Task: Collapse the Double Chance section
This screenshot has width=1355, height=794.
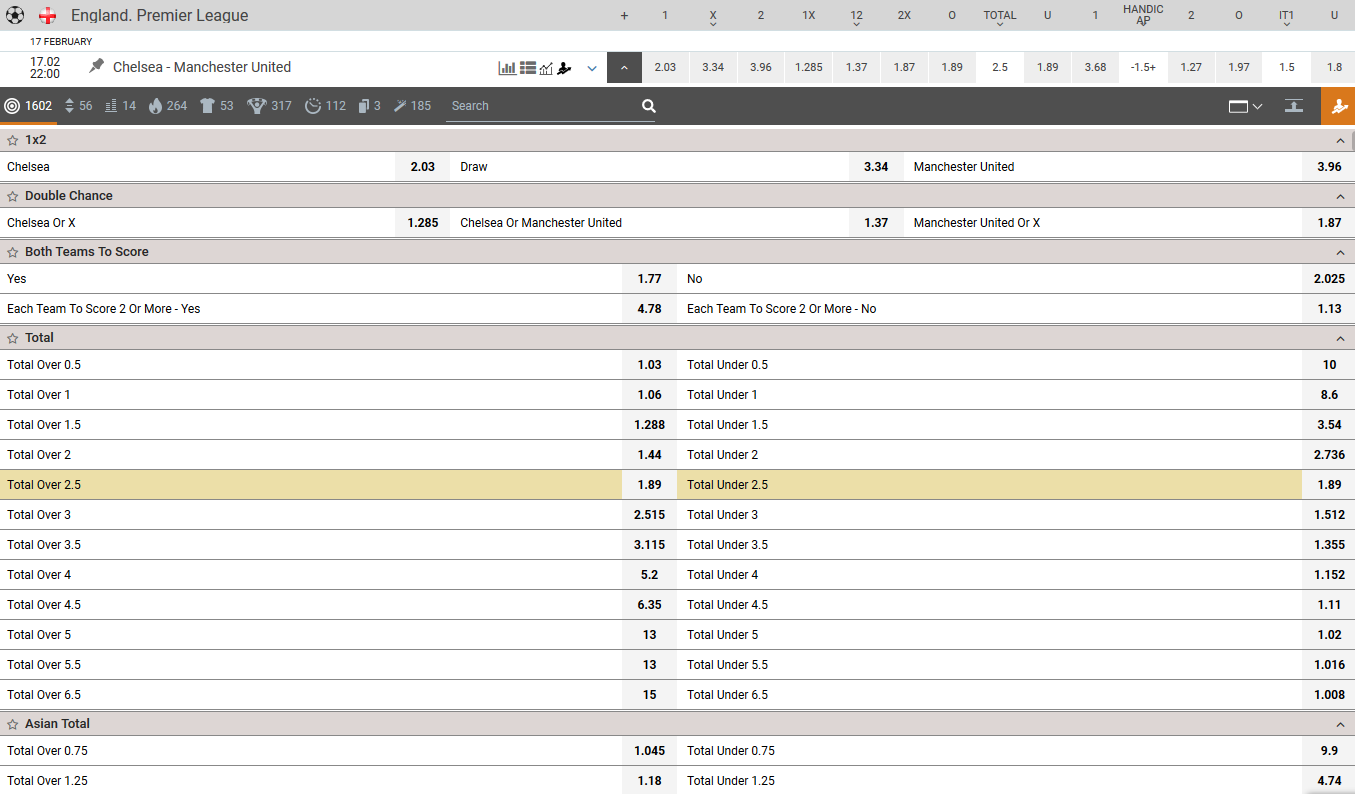Action: (x=1339, y=196)
